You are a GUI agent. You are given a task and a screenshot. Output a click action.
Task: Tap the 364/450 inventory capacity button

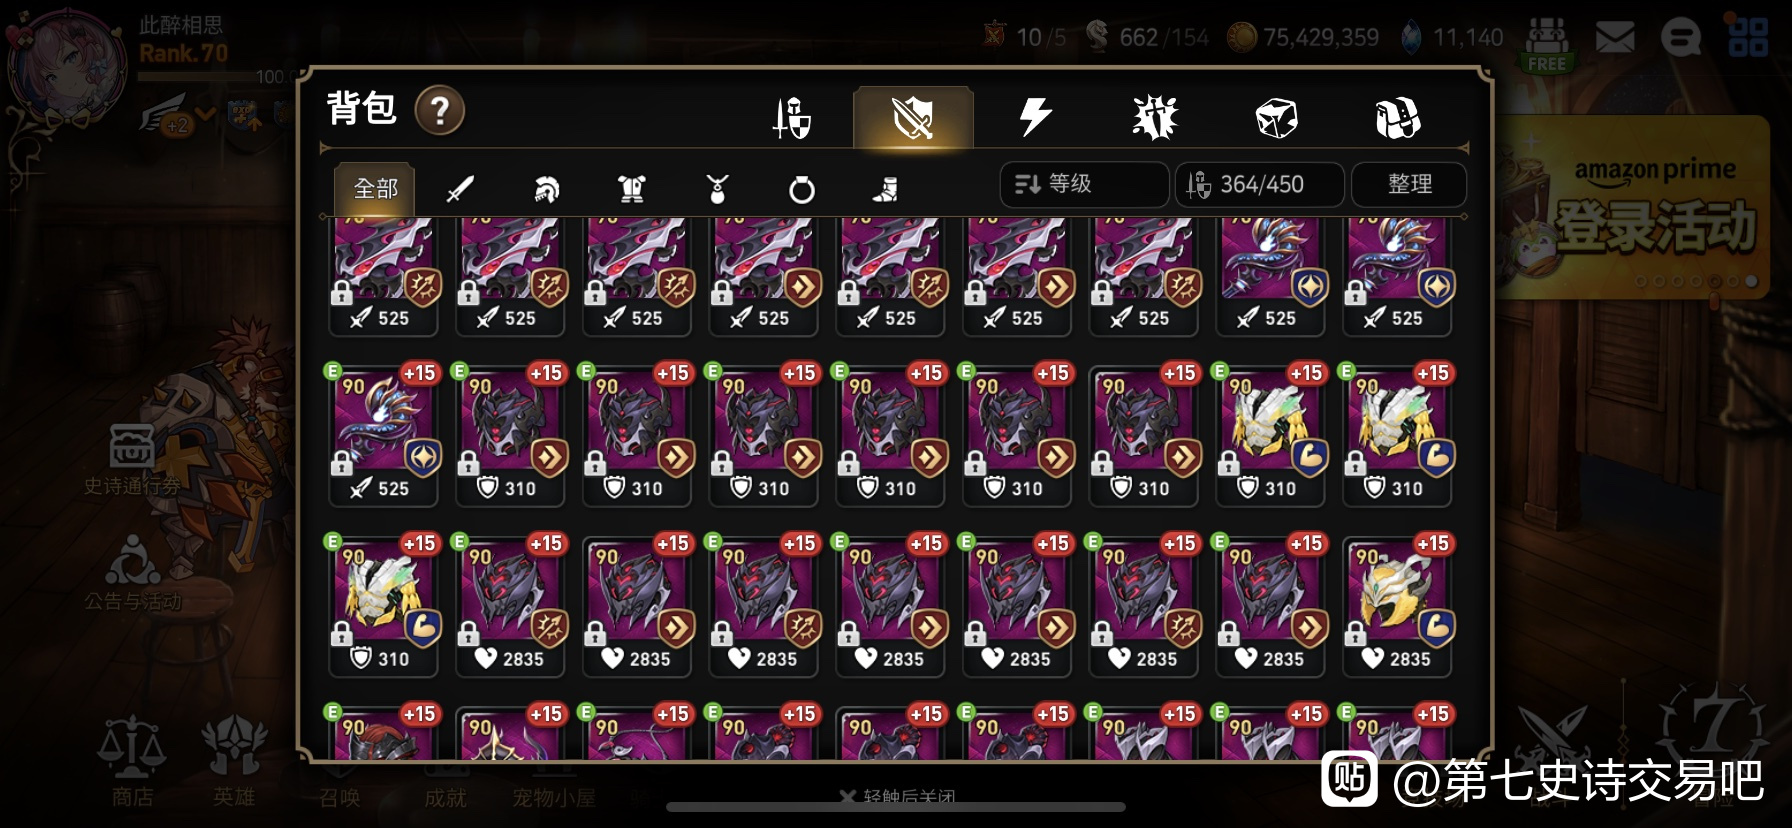point(1259,184)
